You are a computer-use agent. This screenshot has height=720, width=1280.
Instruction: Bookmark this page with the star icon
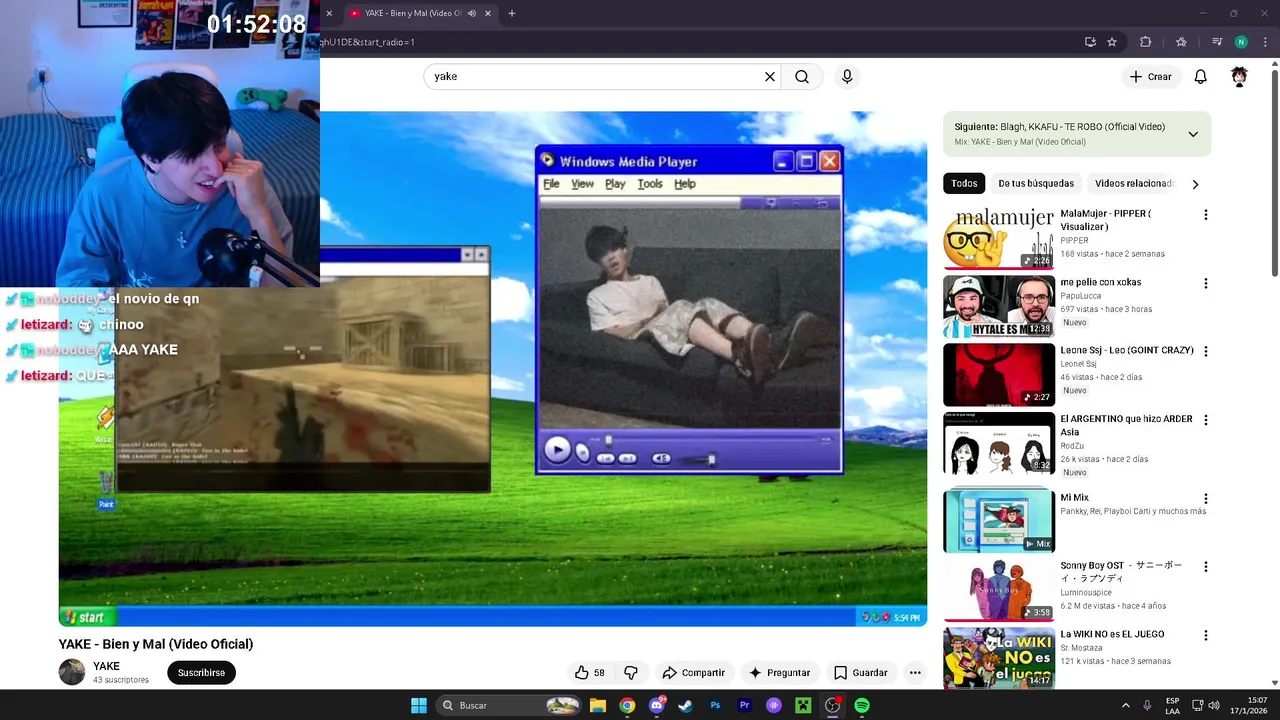pos(1112,42)
